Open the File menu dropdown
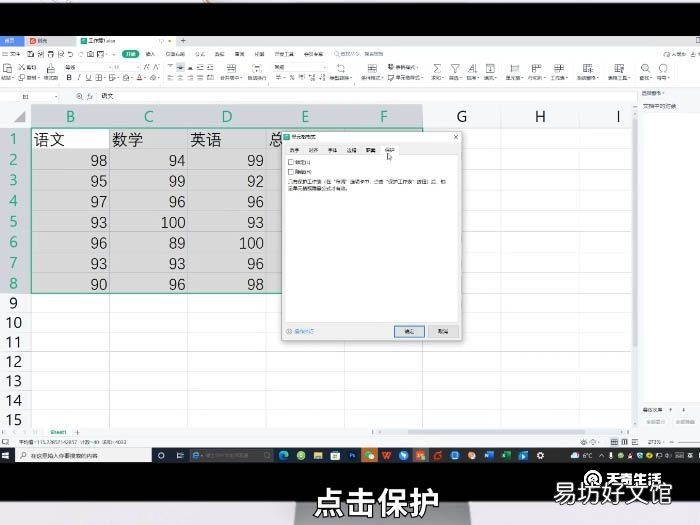 tap(12, 54)
